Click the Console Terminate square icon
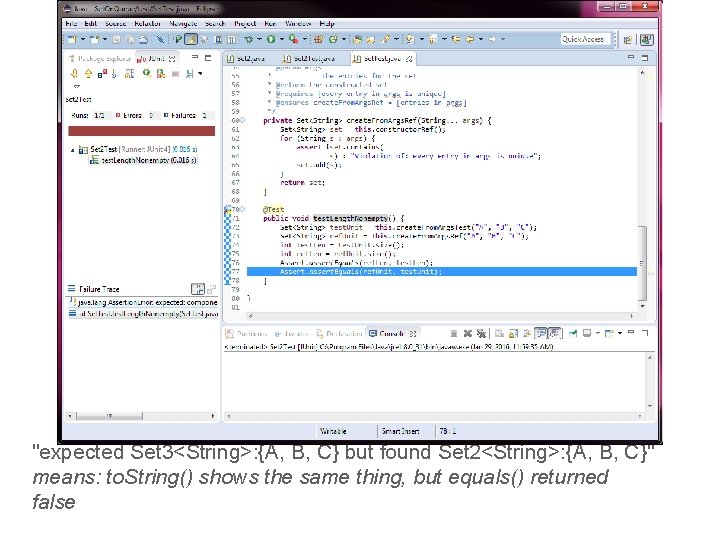This screenshot has height=540, width=720. tap(454, 333)
